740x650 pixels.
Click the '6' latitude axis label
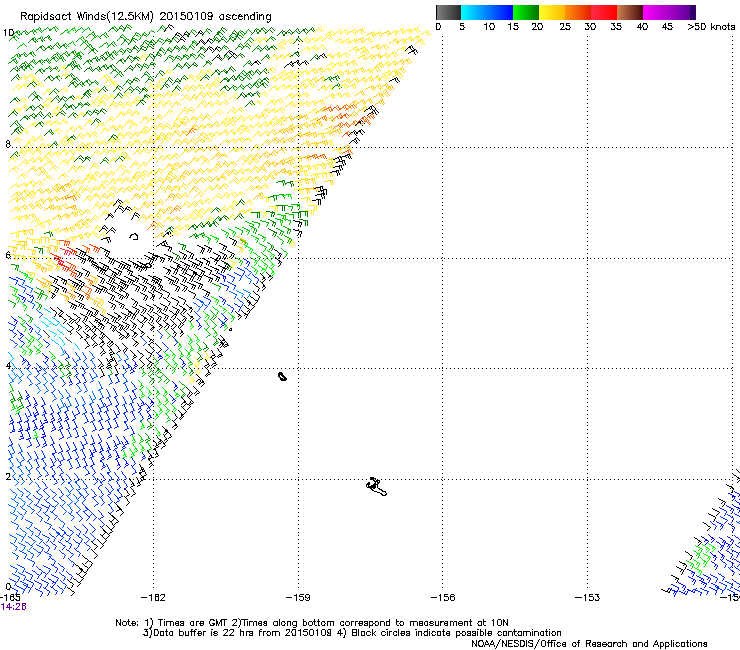[8, 255]
